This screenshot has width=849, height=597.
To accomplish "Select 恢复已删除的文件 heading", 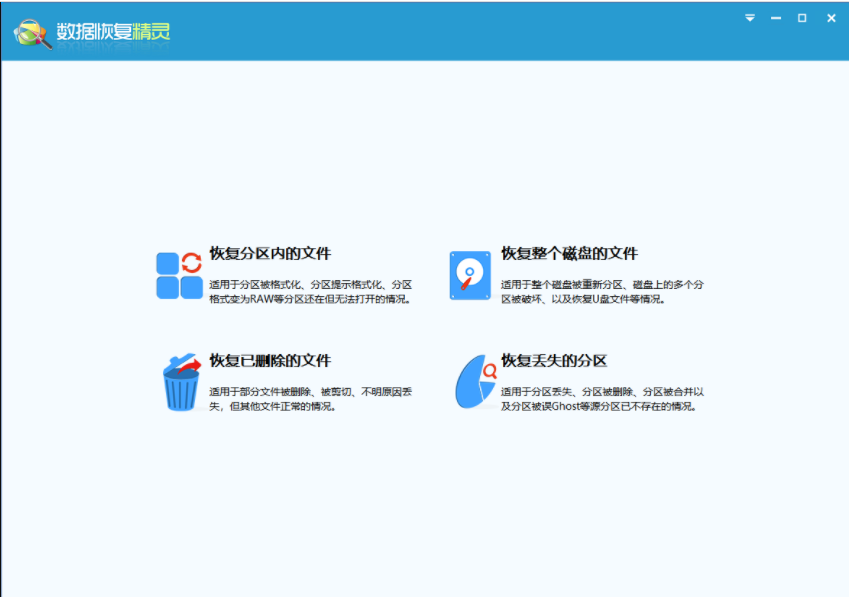I will coord(270,360).
